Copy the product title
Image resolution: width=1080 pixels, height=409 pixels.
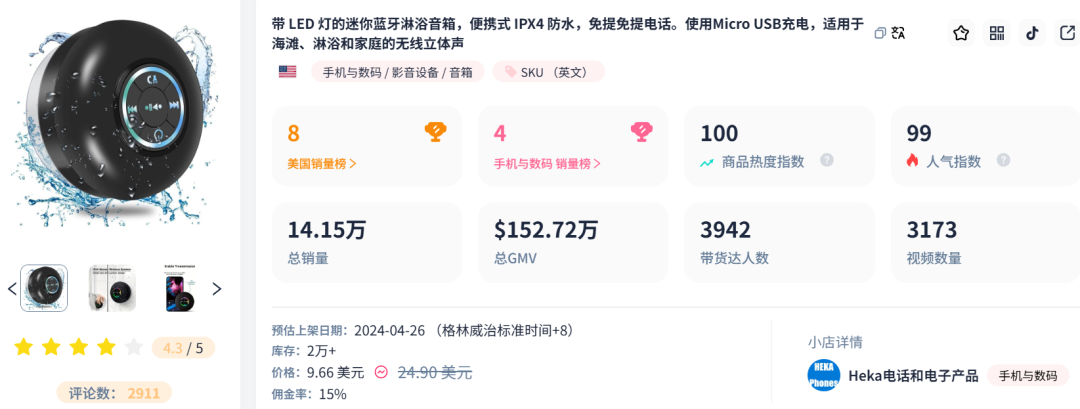(x=880, y=33)
